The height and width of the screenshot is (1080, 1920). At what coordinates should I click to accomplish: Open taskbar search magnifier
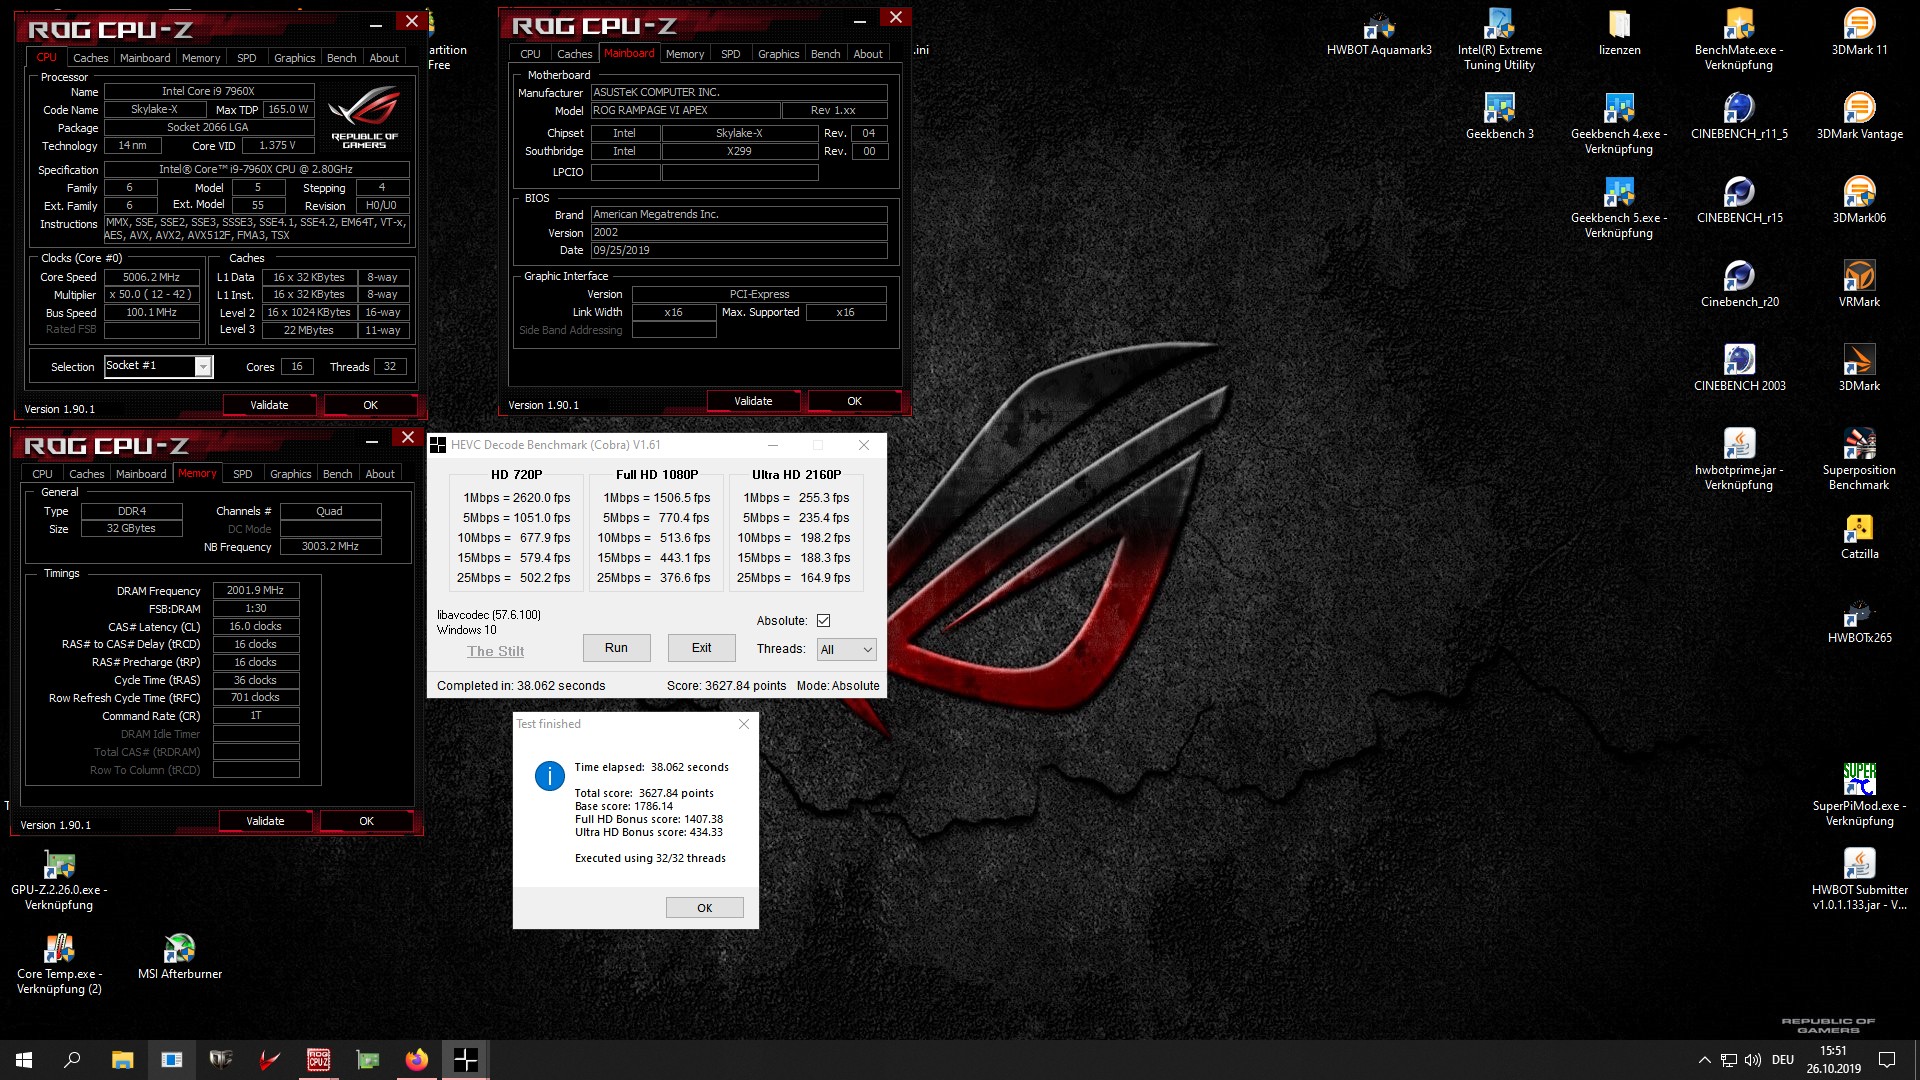coord(72,1059)
